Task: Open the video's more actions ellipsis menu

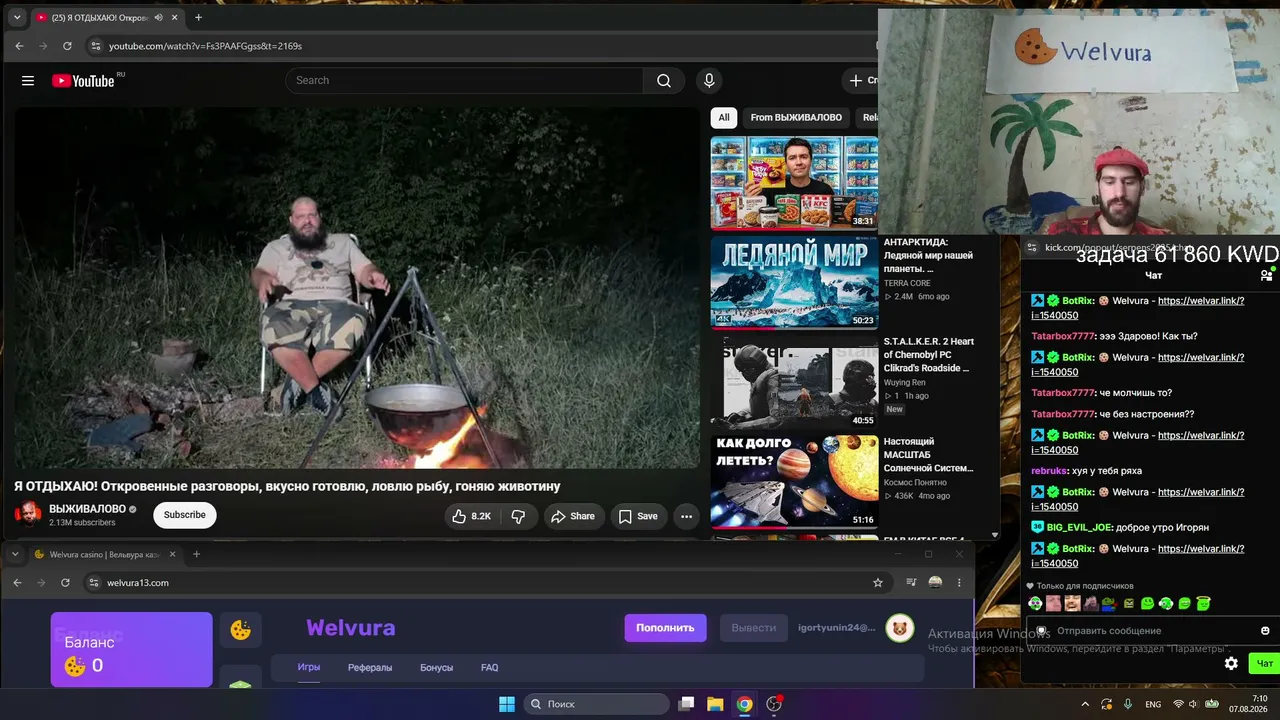Action: (686, 516)
